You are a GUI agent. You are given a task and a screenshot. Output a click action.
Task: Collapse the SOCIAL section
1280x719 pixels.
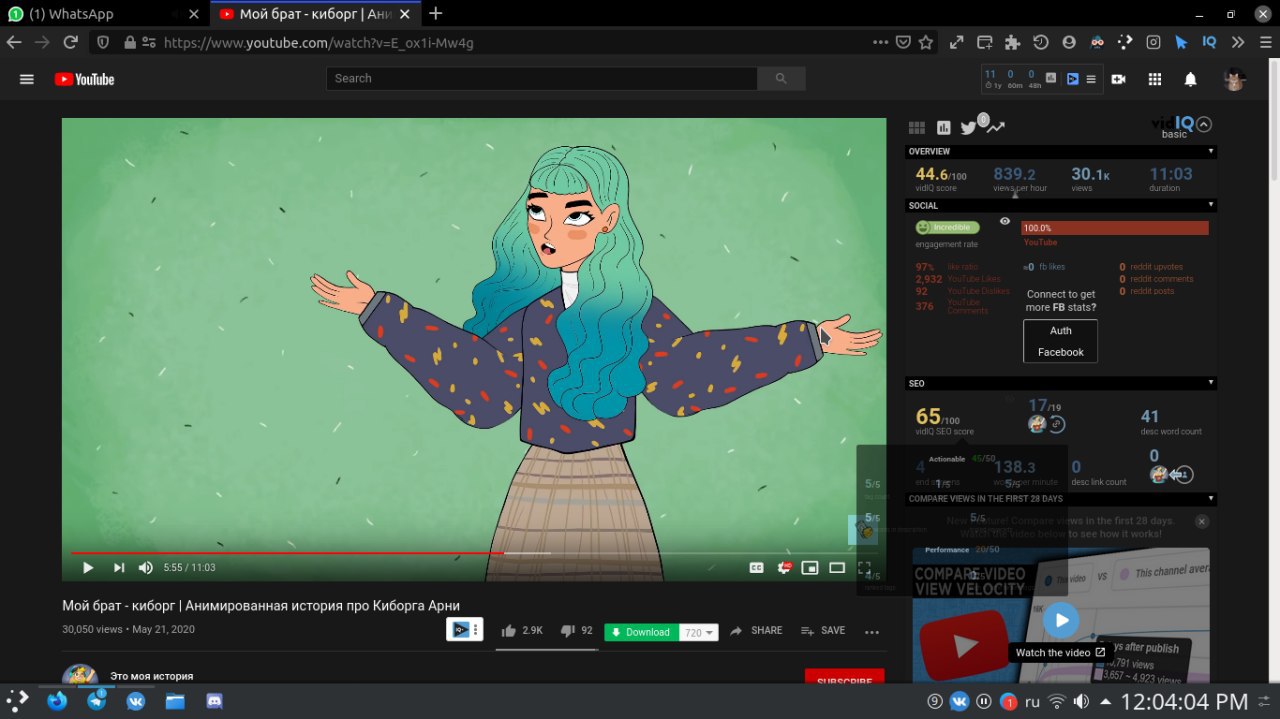click(x=1211, y=205)
